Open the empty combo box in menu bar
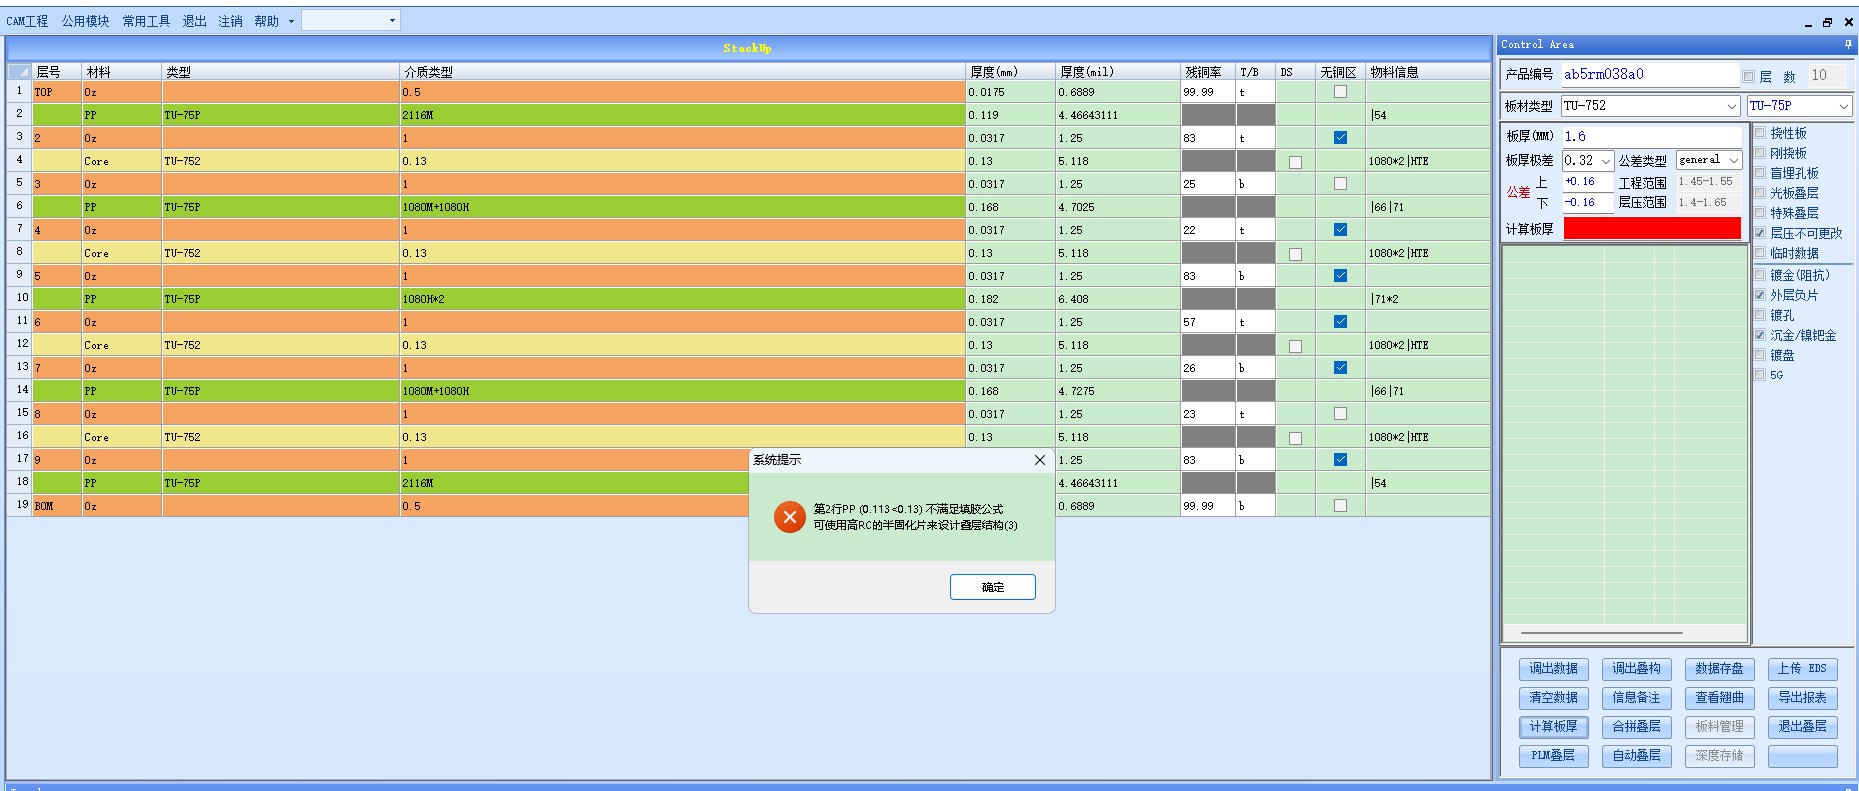Screen dimensions: 1859x791 [x=351, y=20]
